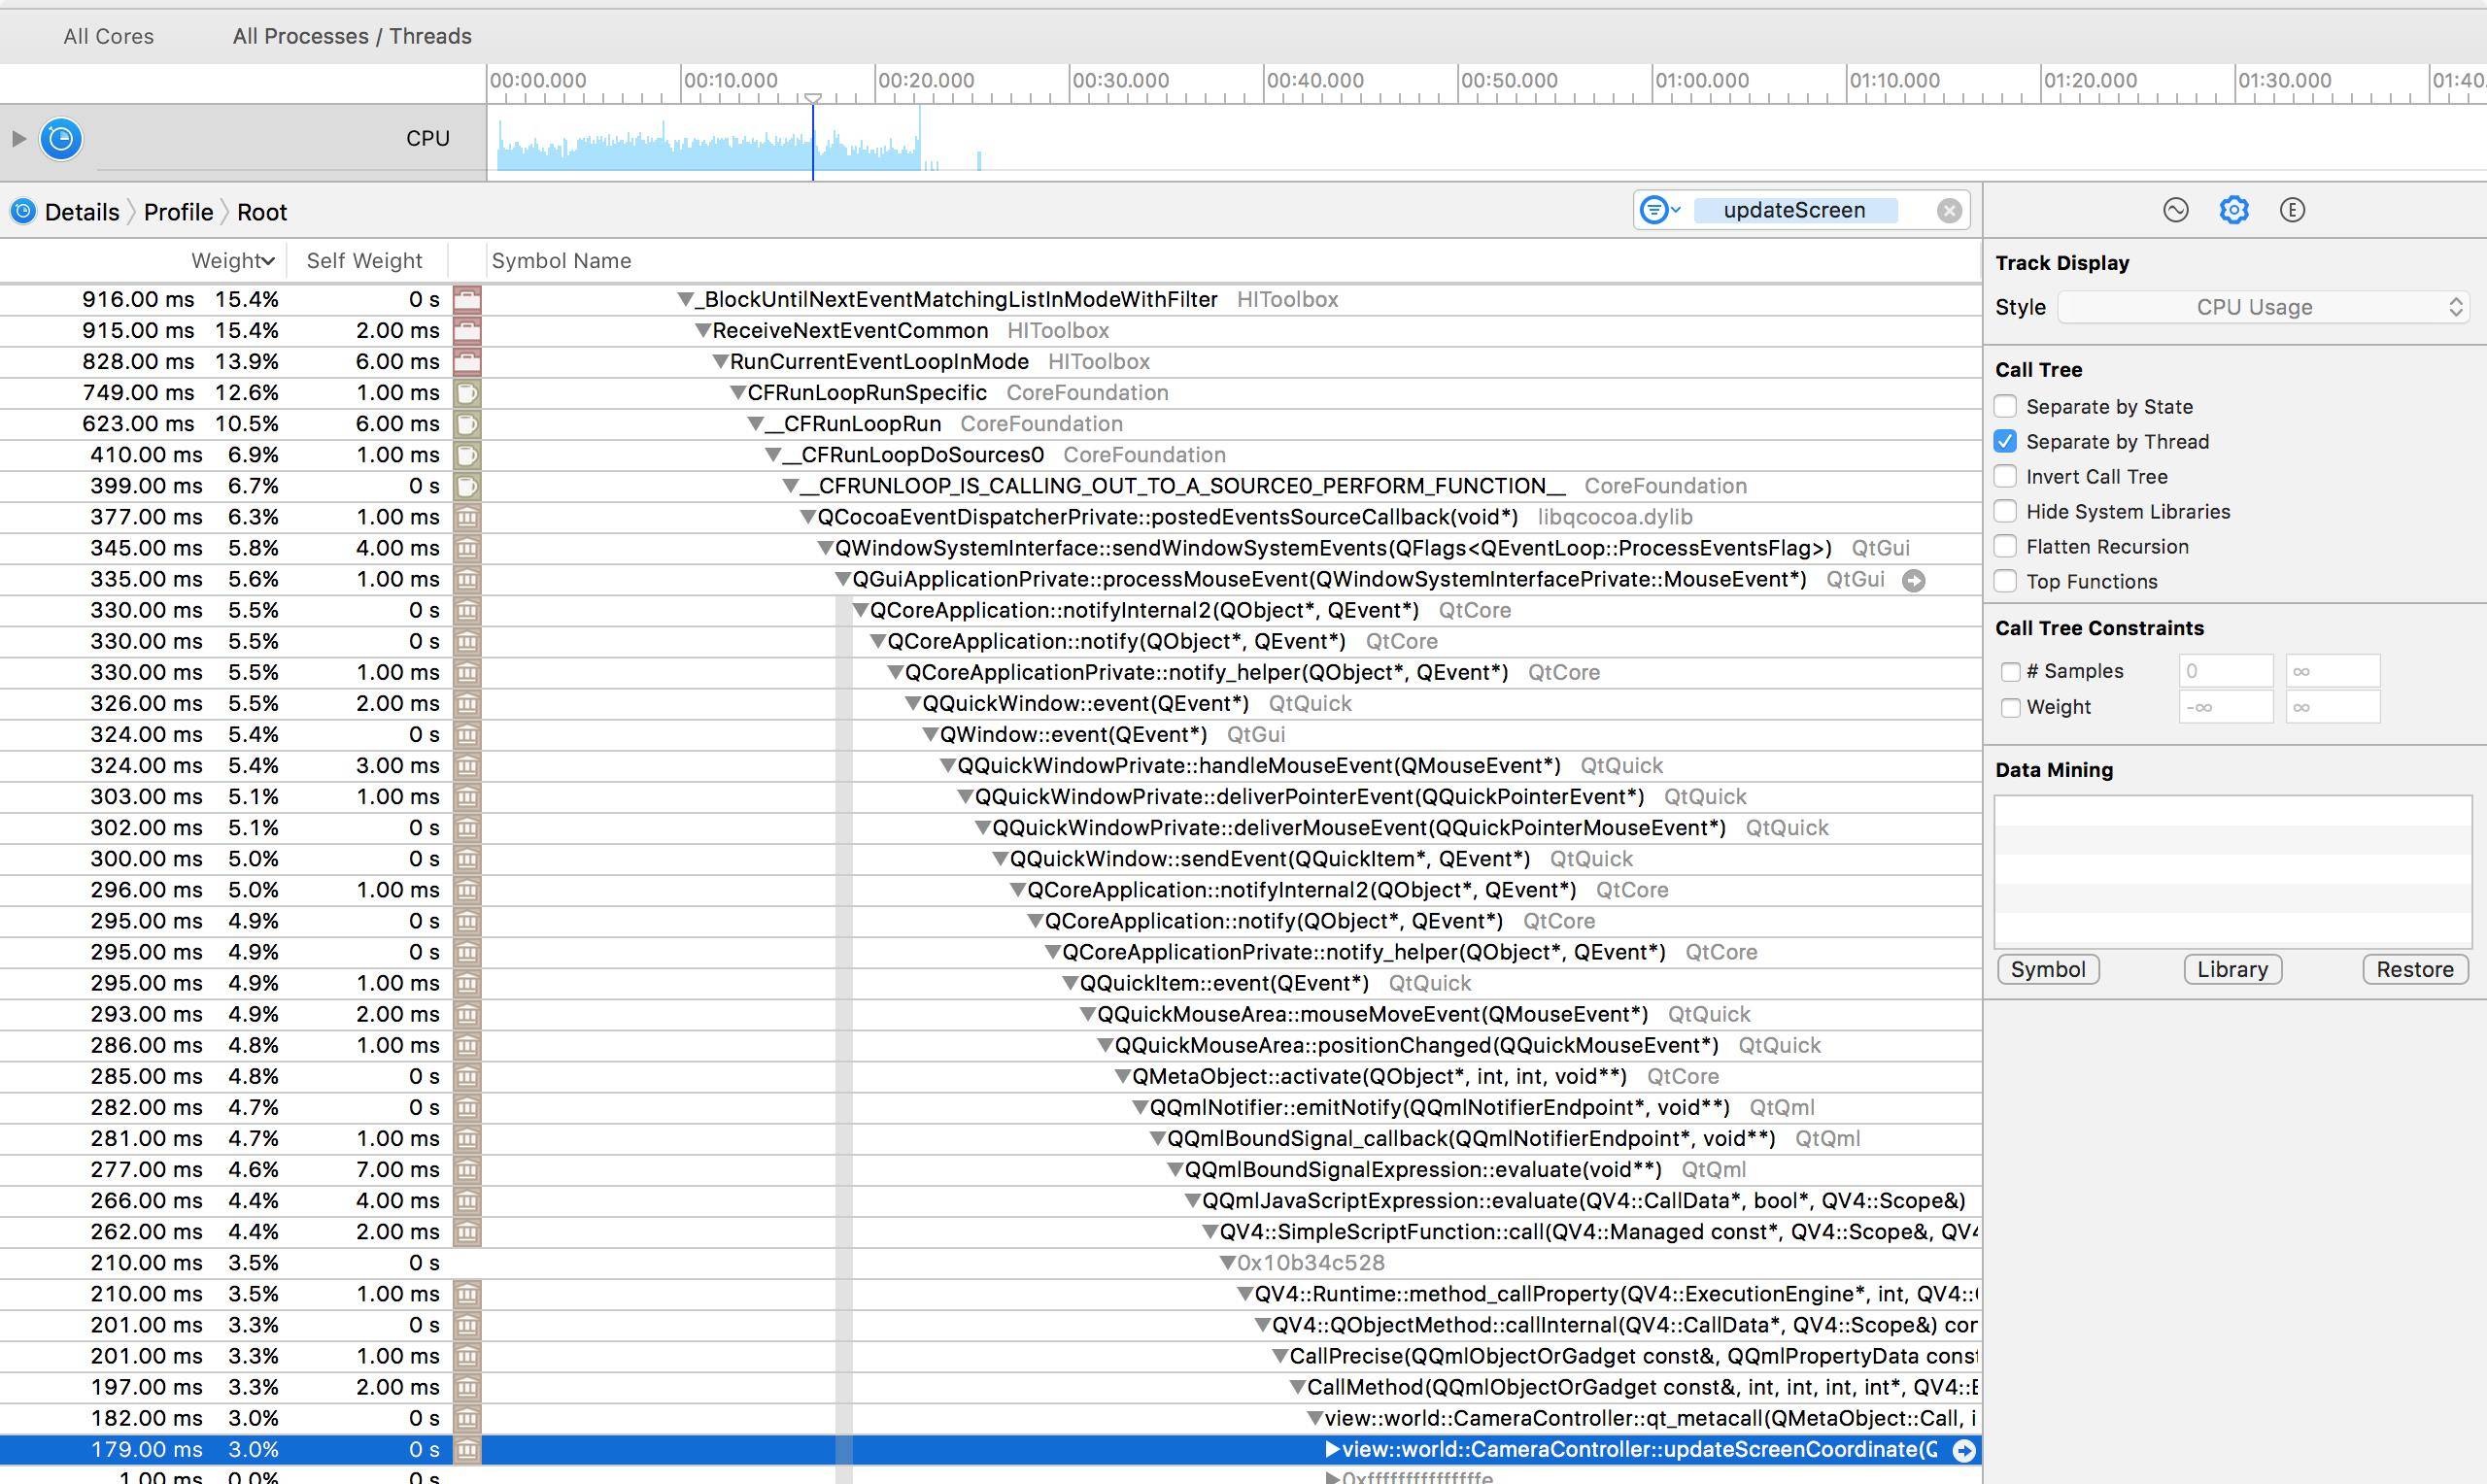Click the Library data mining button
The image size is (2487, 1484).
(2232, 969)
